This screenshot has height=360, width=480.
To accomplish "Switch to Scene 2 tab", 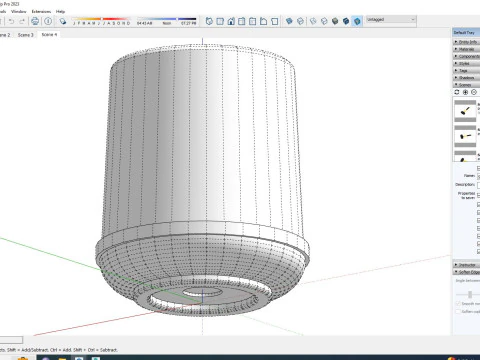I will point(5,35).
